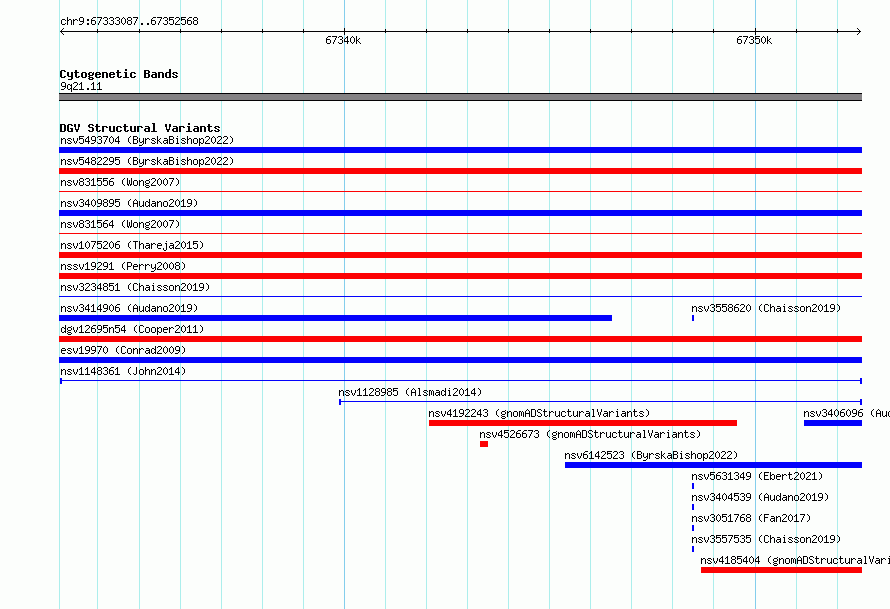Click the nsv5493704 (ByrskaBishop2022) label
890x609 pixels.
pyautogui.click(x=147, y=140)
